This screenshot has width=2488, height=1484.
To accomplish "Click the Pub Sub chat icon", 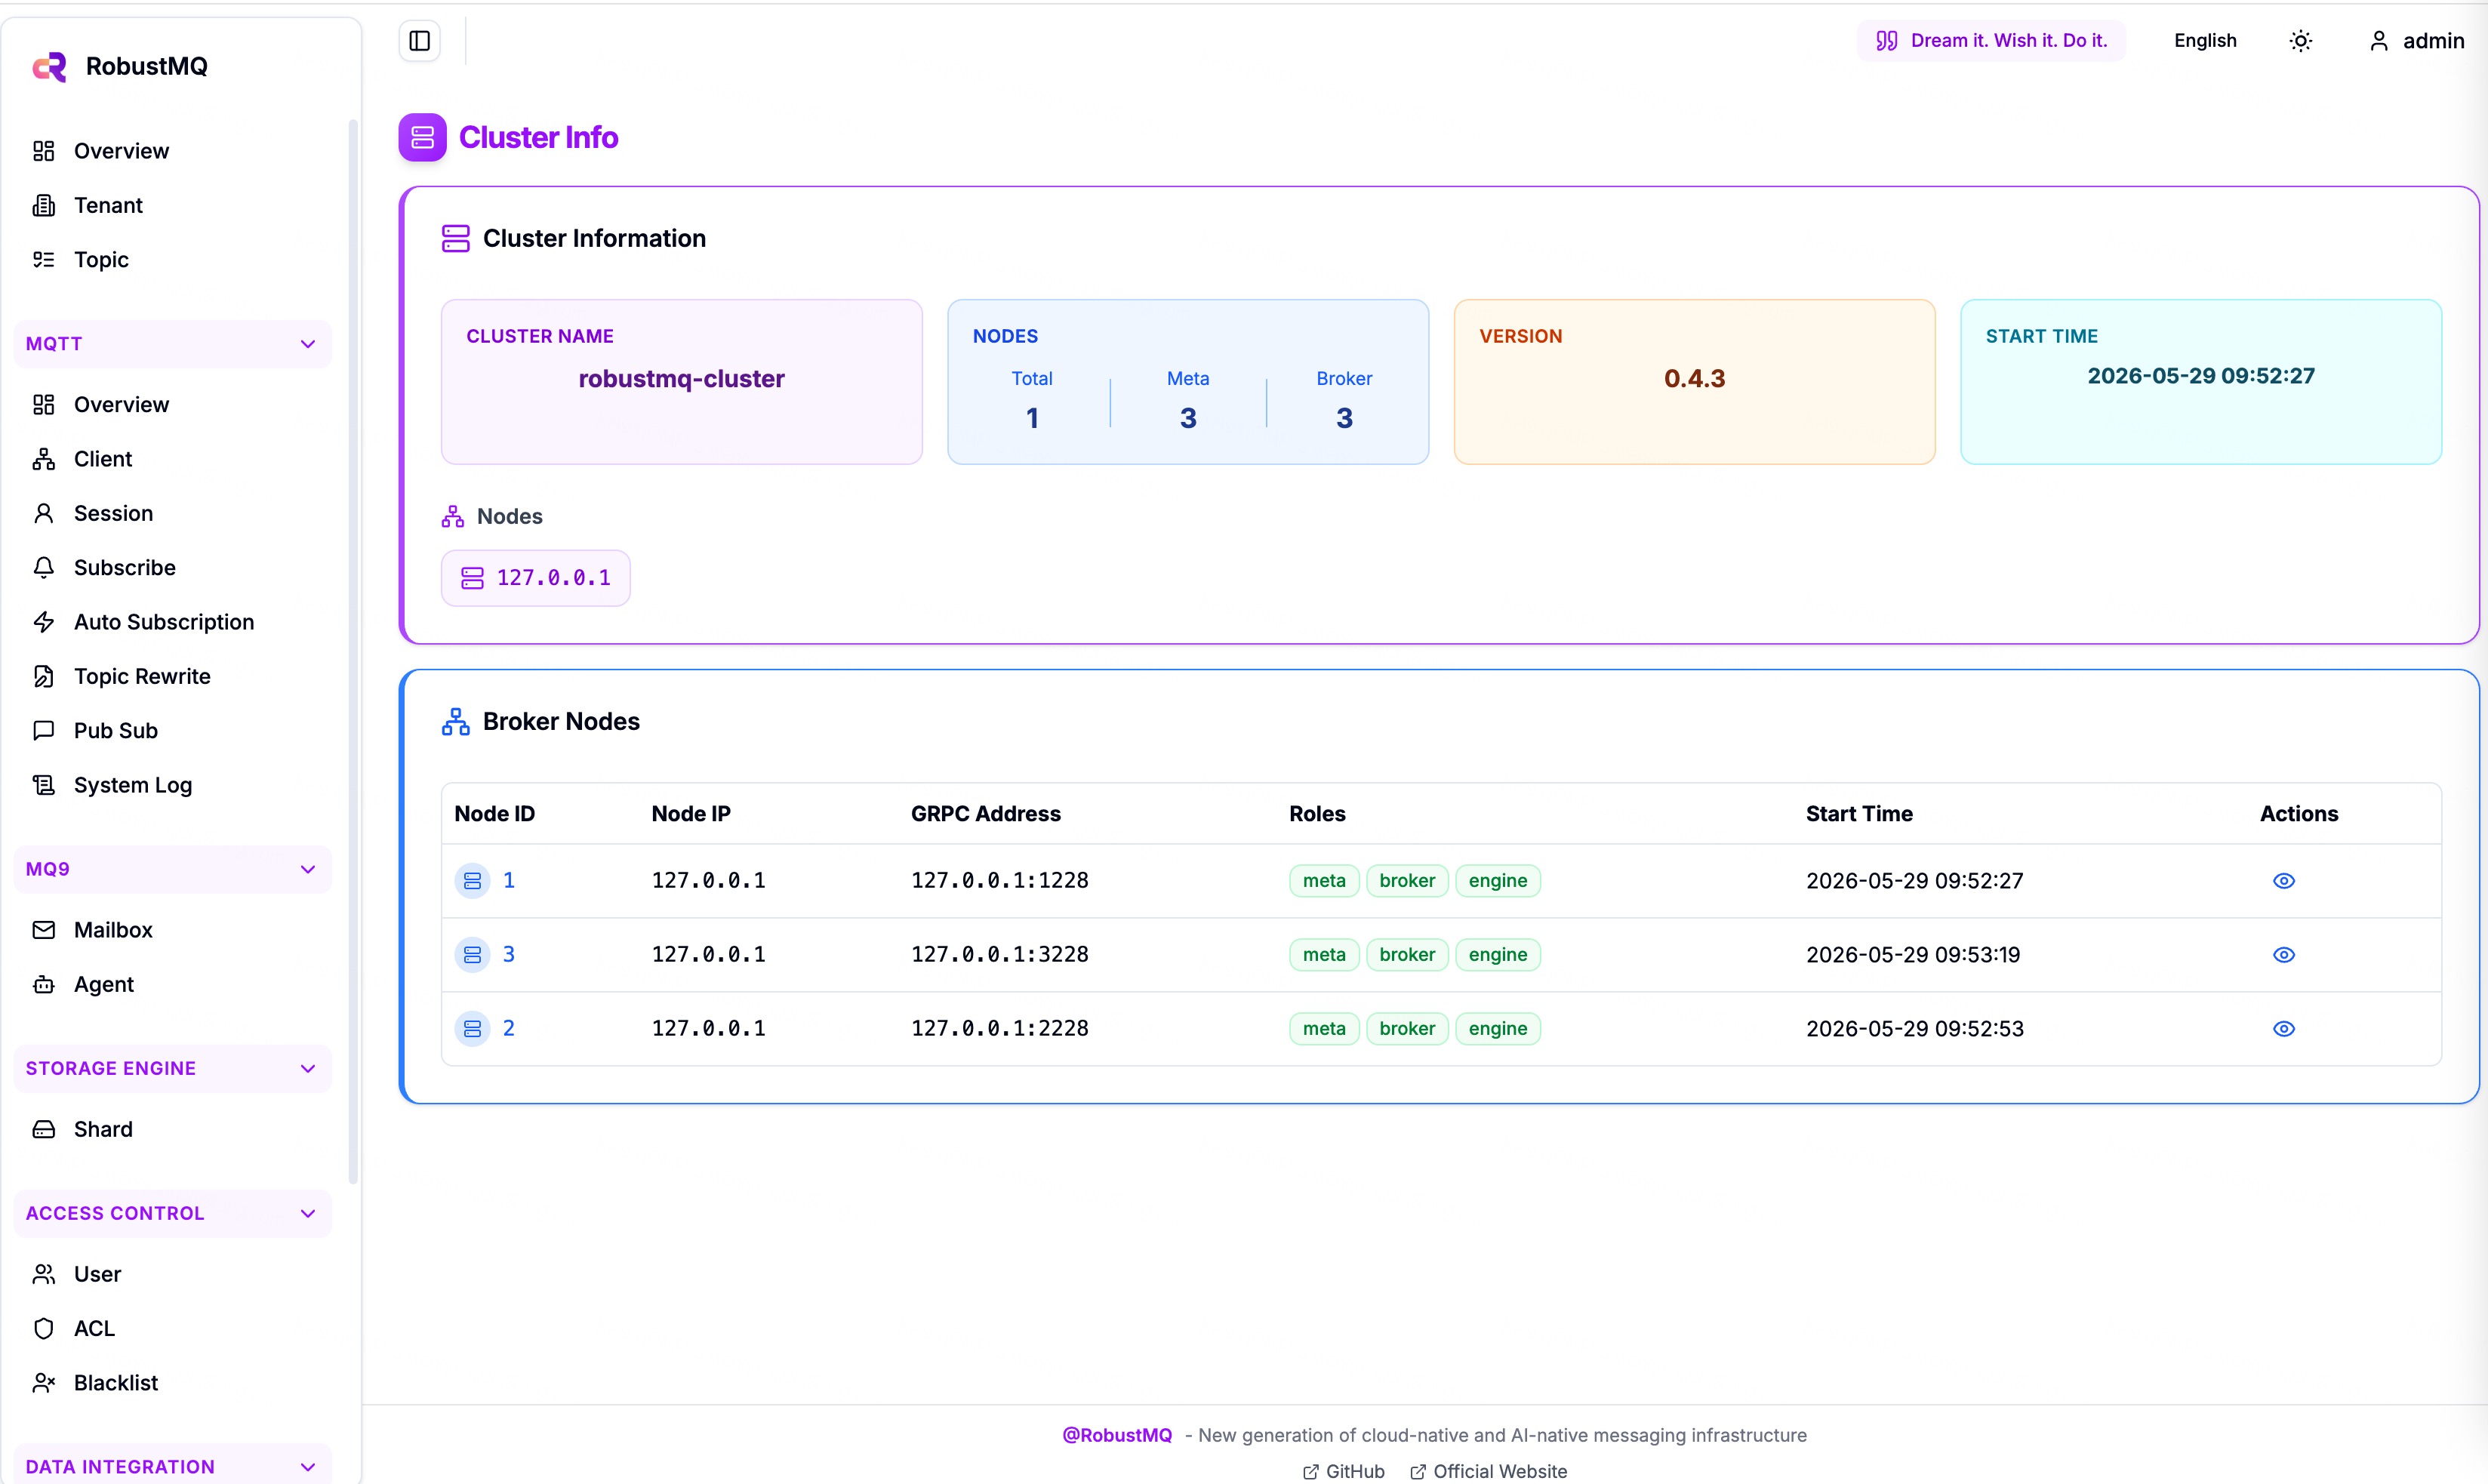I will 44,731.
